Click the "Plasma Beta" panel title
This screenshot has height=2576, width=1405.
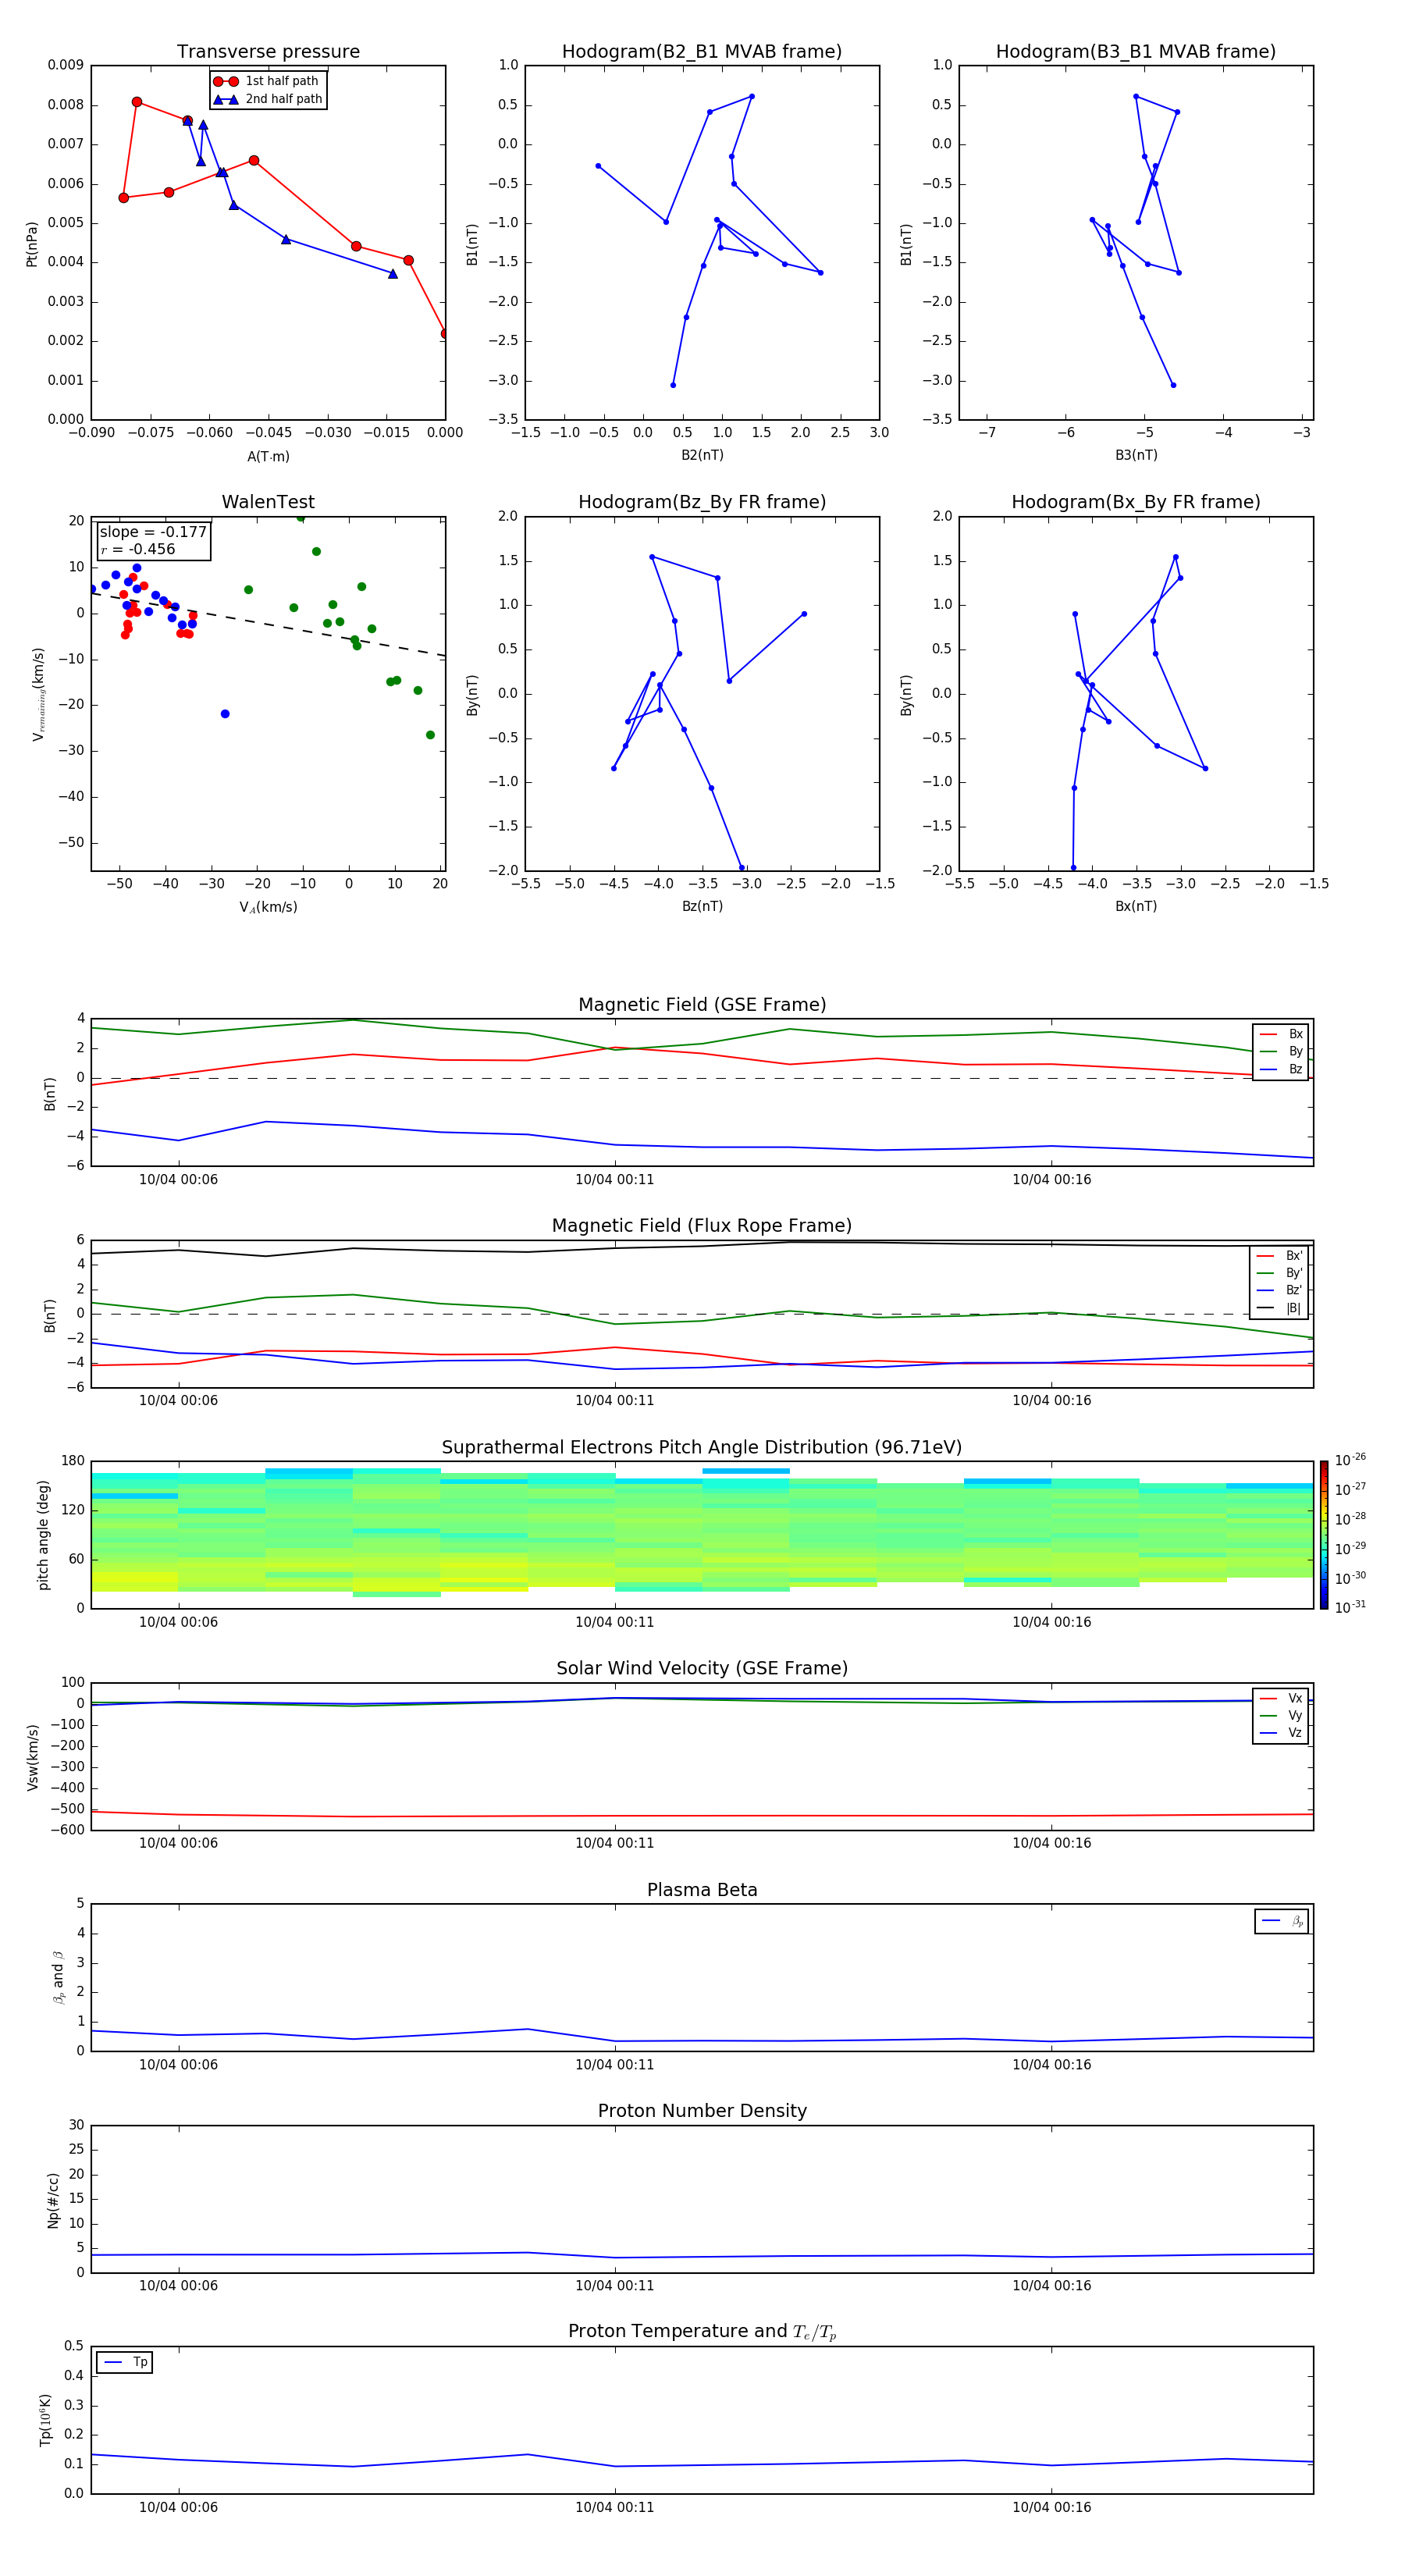[702, 1890]
